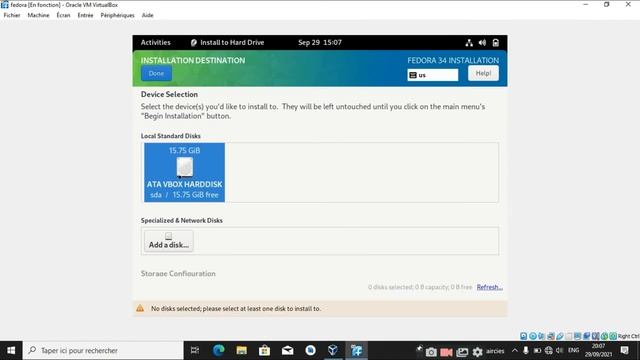Click the Refresh... link

(x=489, y=287)
